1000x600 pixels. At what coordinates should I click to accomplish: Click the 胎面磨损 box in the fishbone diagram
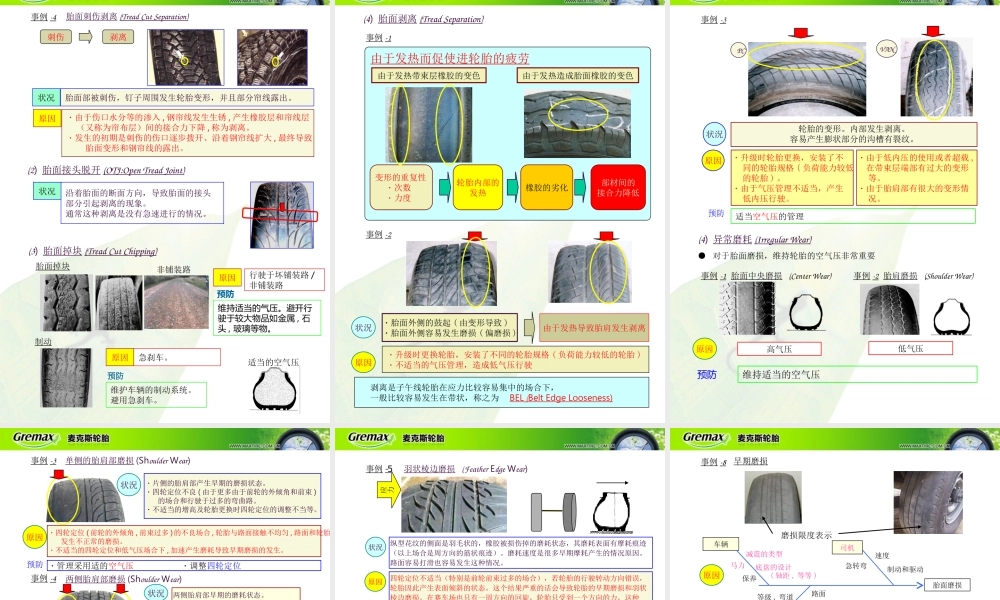948,585
